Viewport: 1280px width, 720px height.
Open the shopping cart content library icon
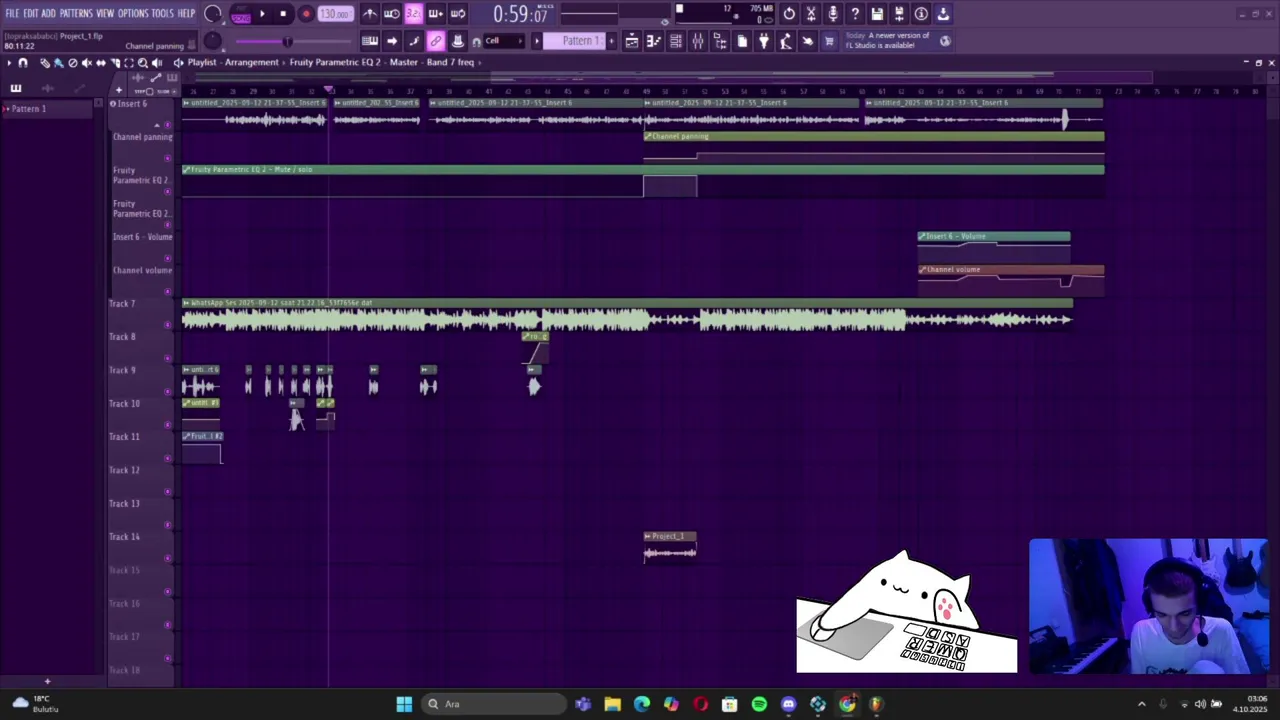click(828, 41)
